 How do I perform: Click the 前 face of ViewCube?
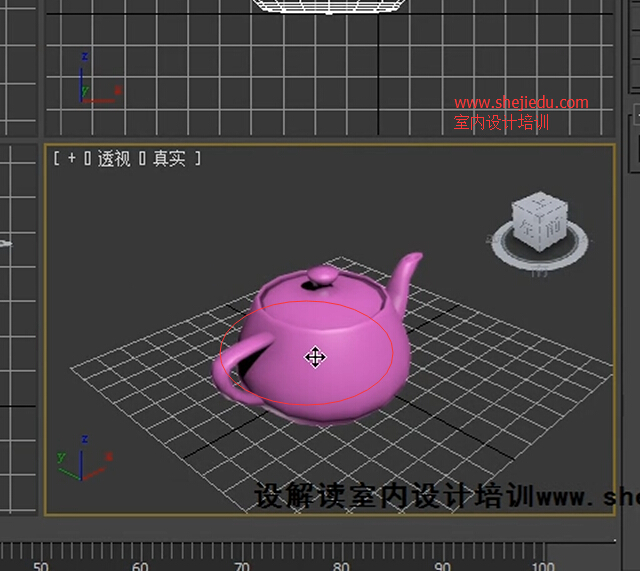coord(554,229)
